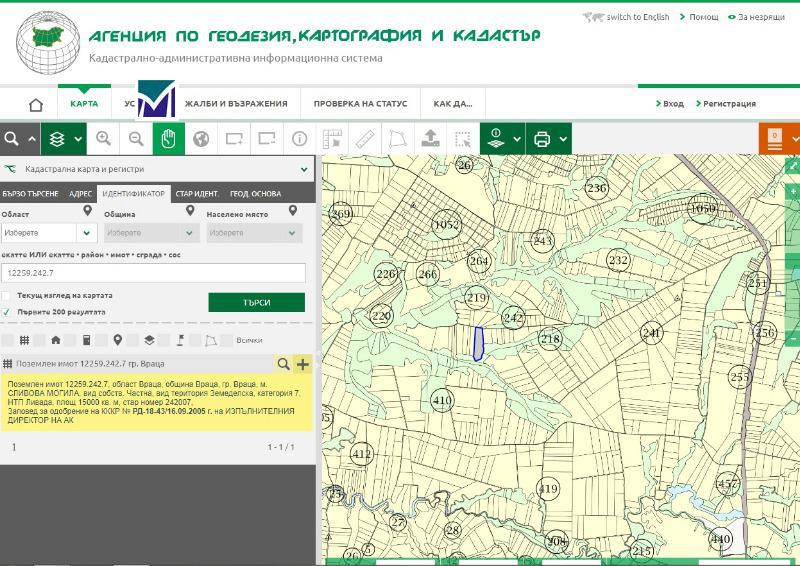Viewport: 800px width, 566px height.
Task: Zoom to result using magnifier icon
Action: (284, 365)
